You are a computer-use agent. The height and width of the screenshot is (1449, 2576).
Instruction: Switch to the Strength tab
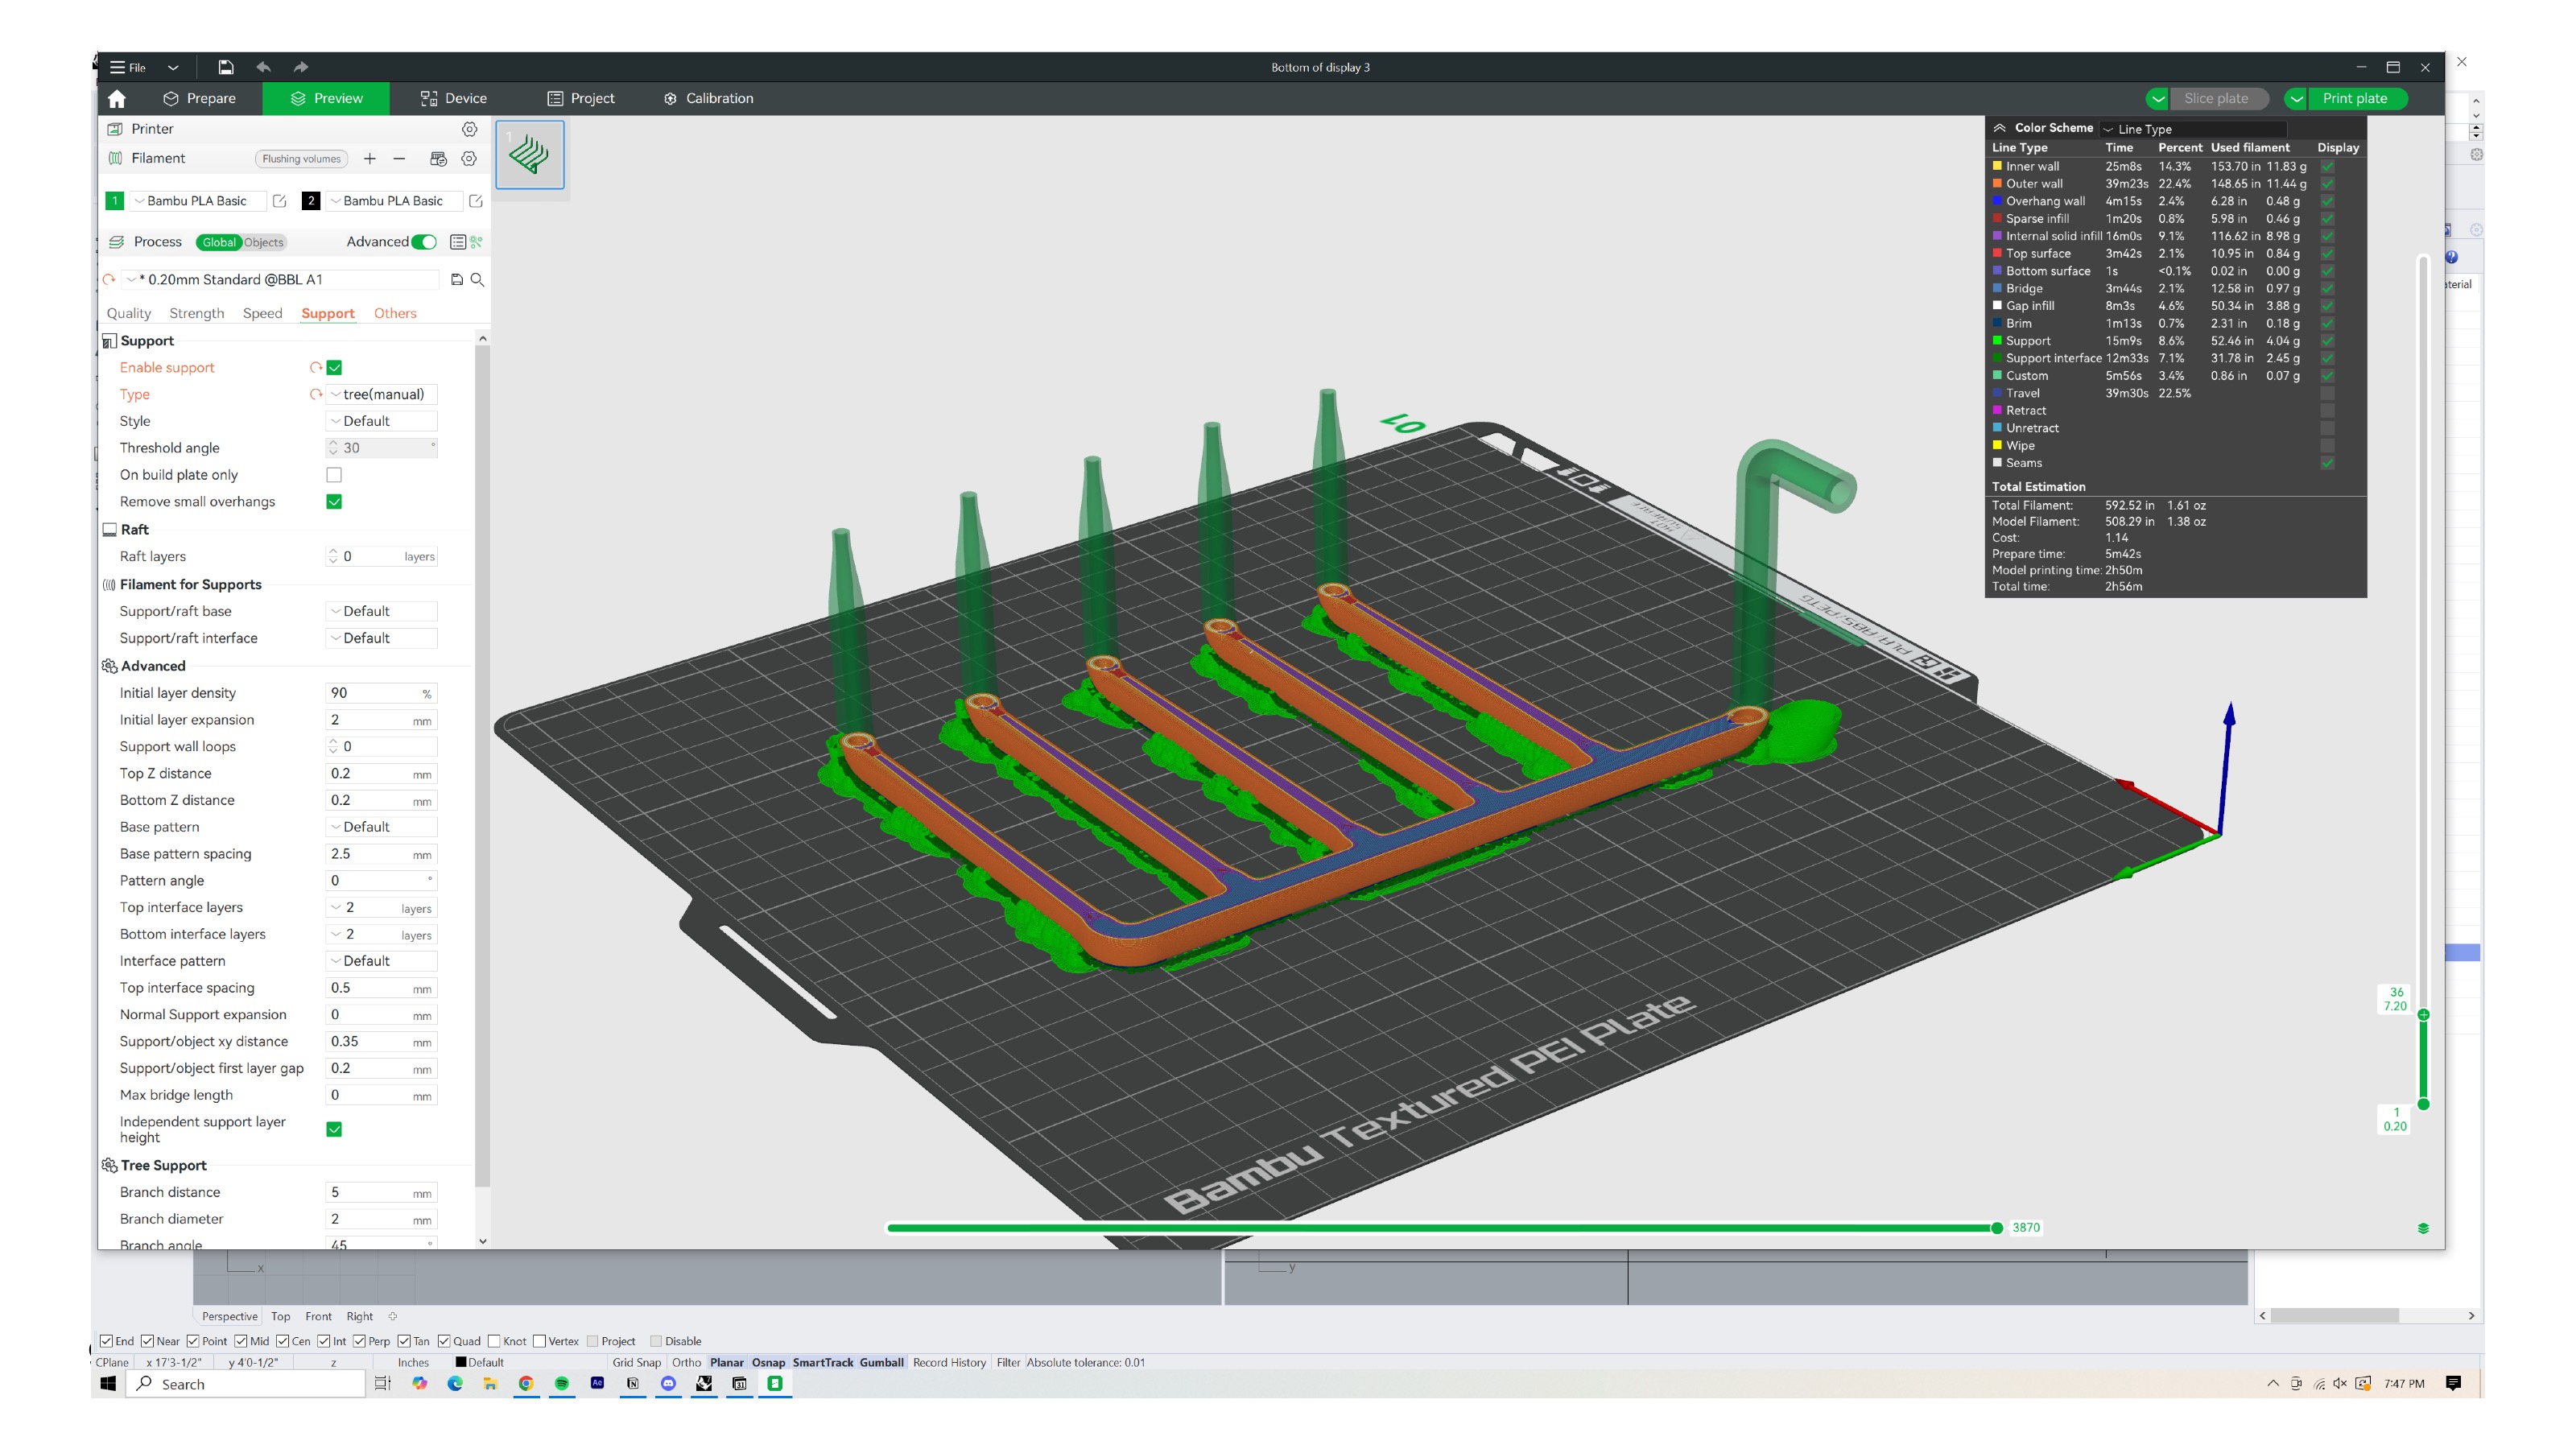tap(196, 313)
